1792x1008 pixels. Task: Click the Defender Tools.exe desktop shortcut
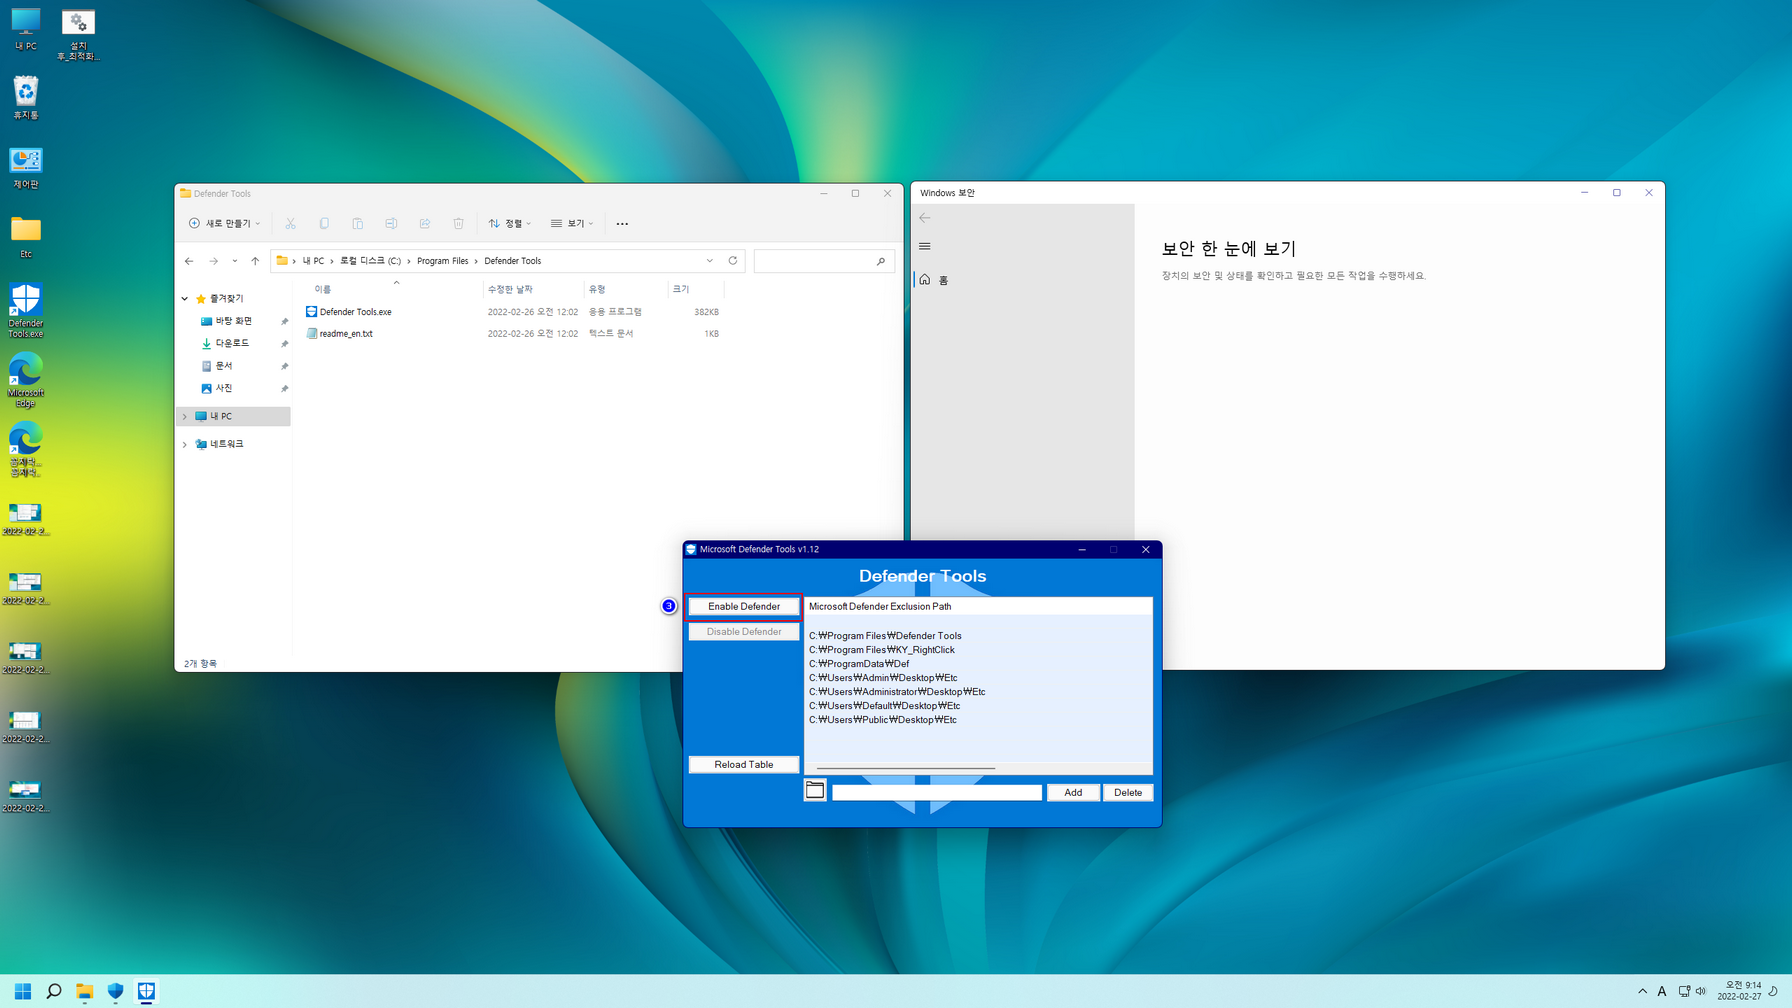coord(26,310)
